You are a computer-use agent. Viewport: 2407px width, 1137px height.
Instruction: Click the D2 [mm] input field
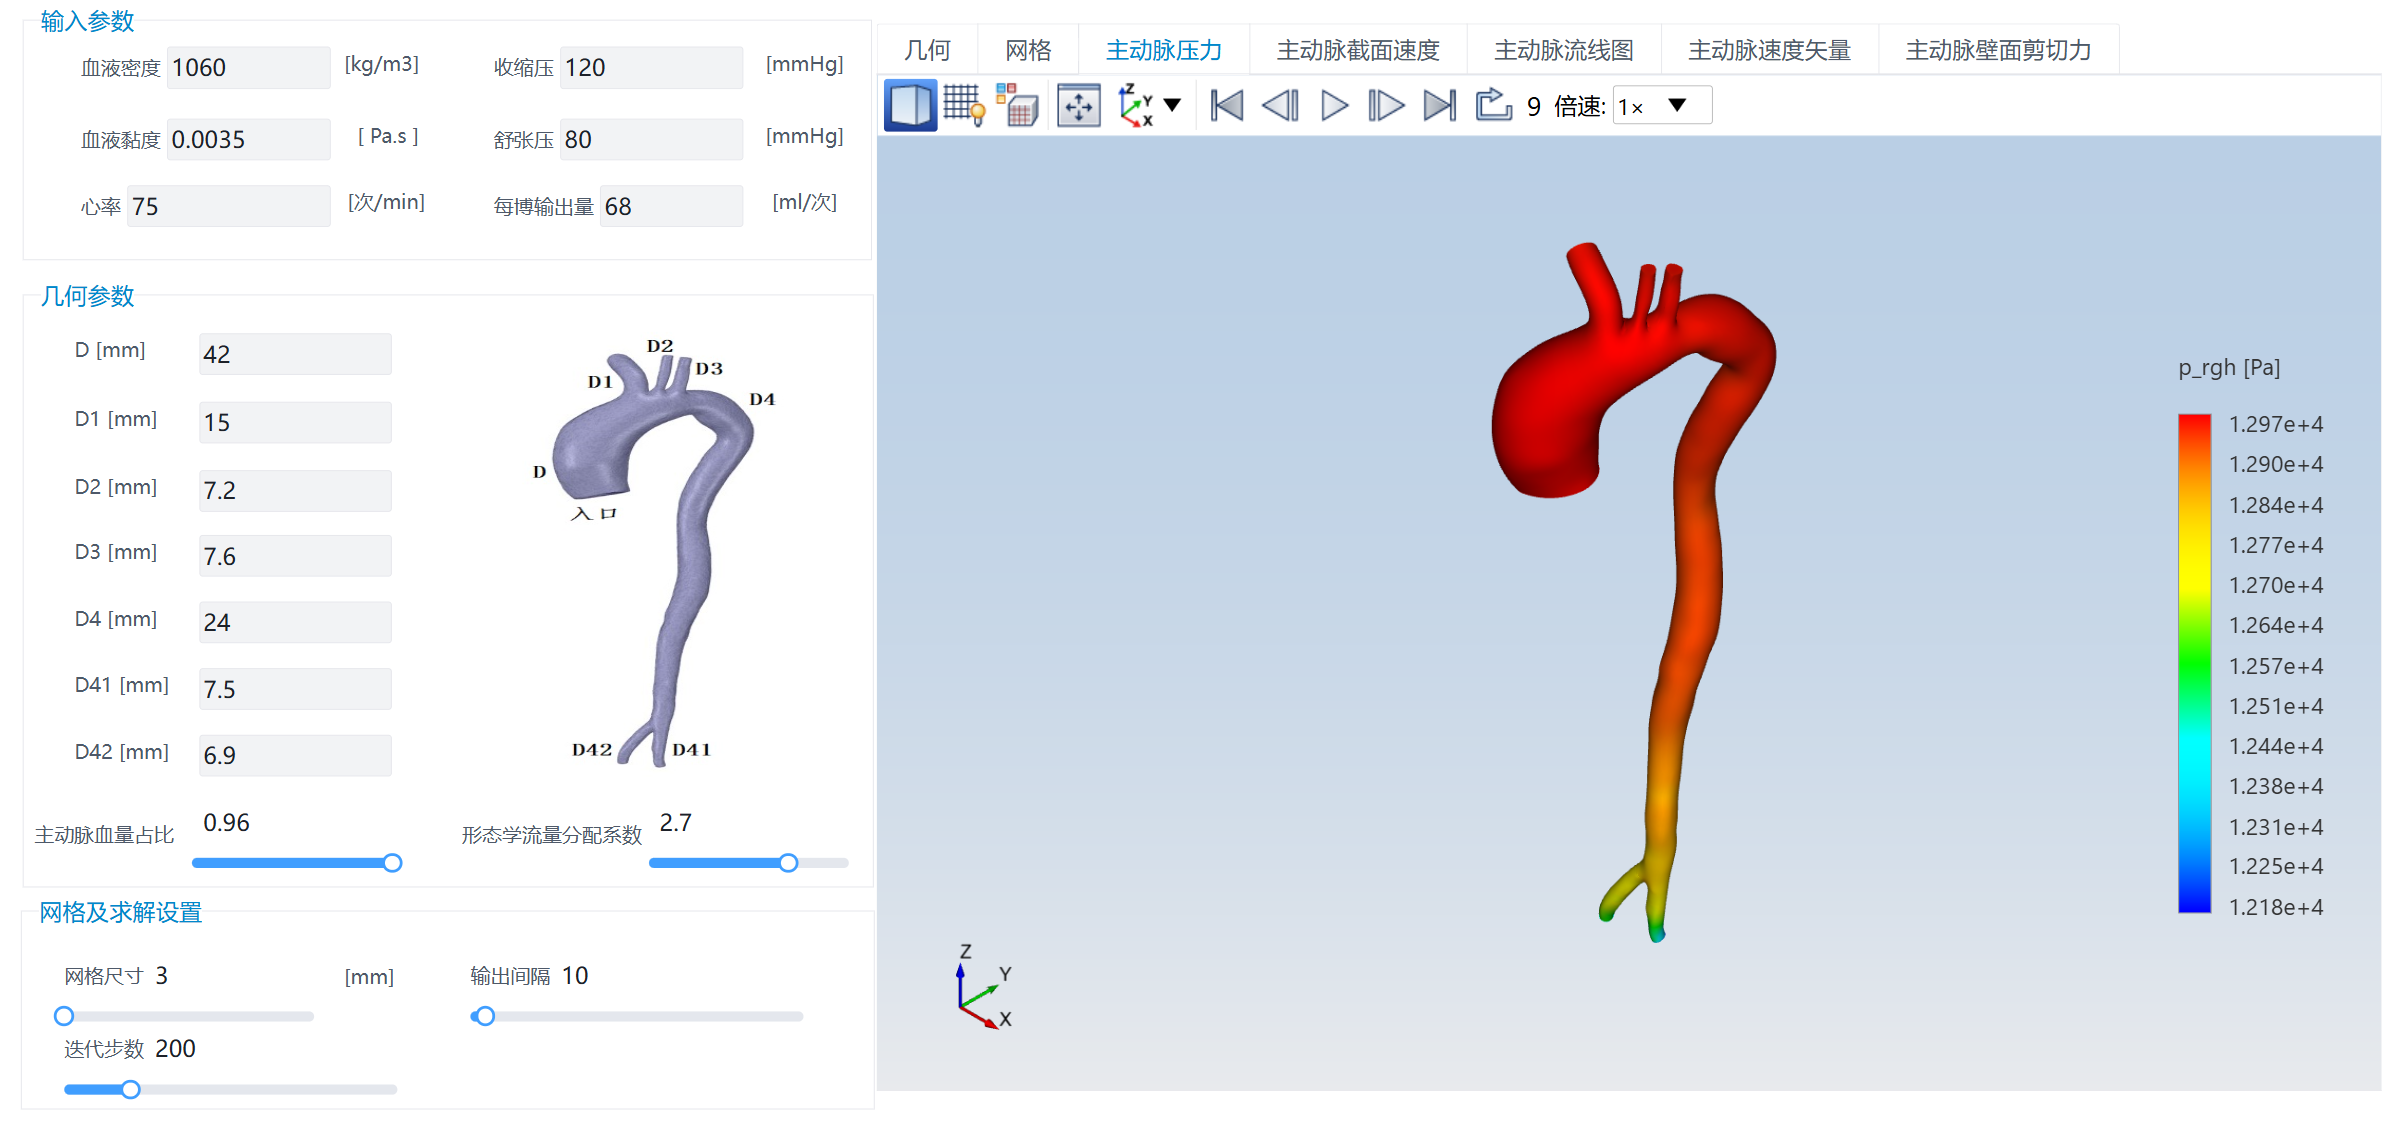295,490
